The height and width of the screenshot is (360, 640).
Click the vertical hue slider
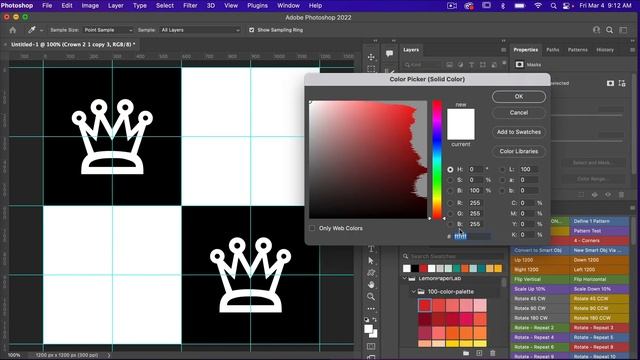(x=437, y=160)
